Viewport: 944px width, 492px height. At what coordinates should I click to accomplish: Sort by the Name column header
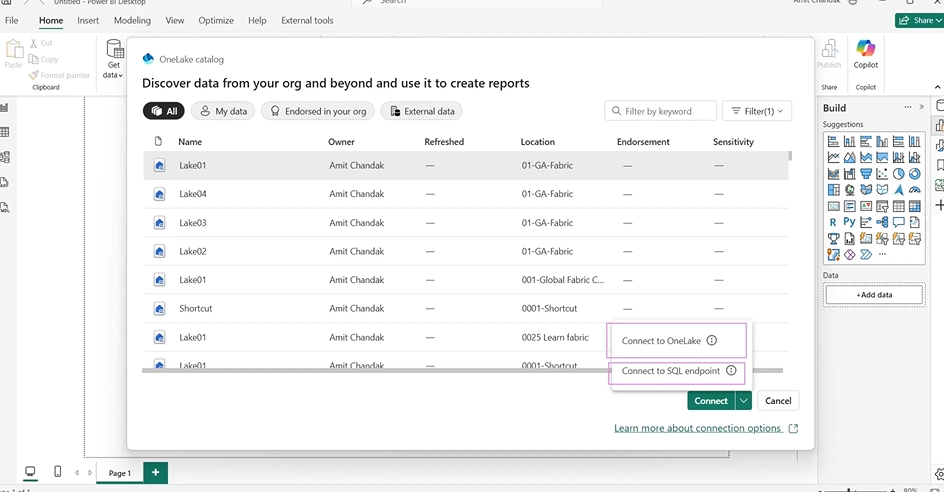pyautogui.click(x=190, y=142)
